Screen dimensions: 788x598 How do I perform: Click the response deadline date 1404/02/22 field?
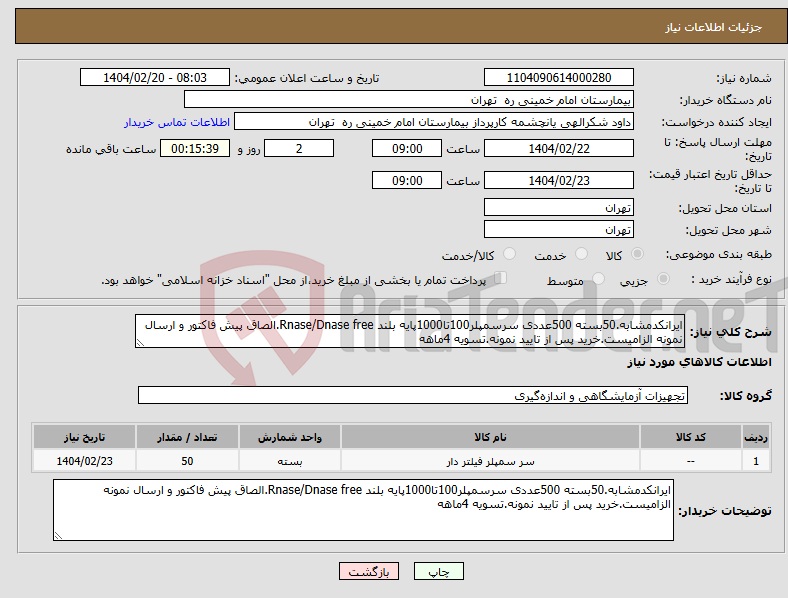point(559,148)
